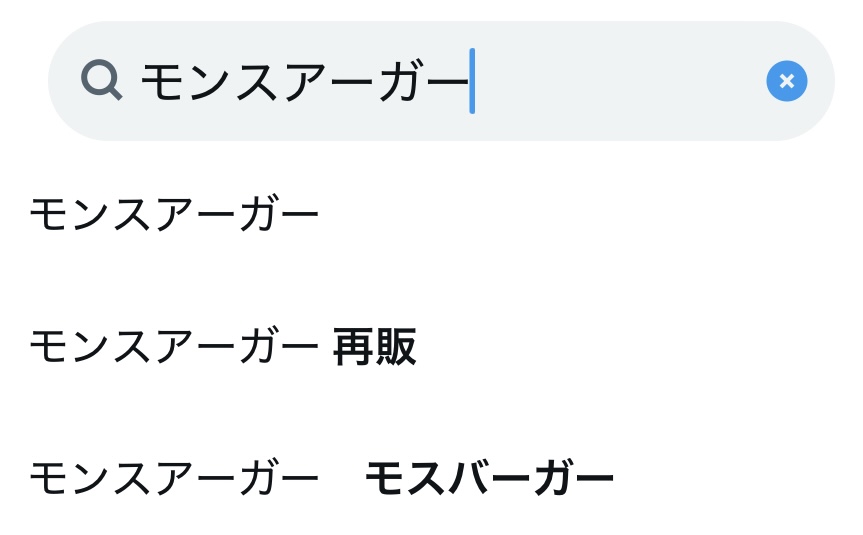Click the bold 再販 suggestion text
This screenshot has width=863, height=535.
pos(374,348)
